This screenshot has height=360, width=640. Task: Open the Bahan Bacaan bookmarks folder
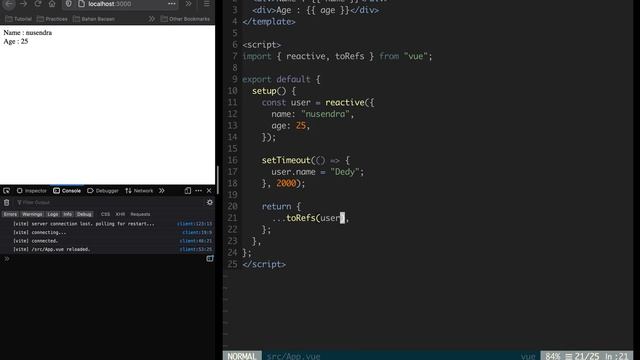pos(94,19)
